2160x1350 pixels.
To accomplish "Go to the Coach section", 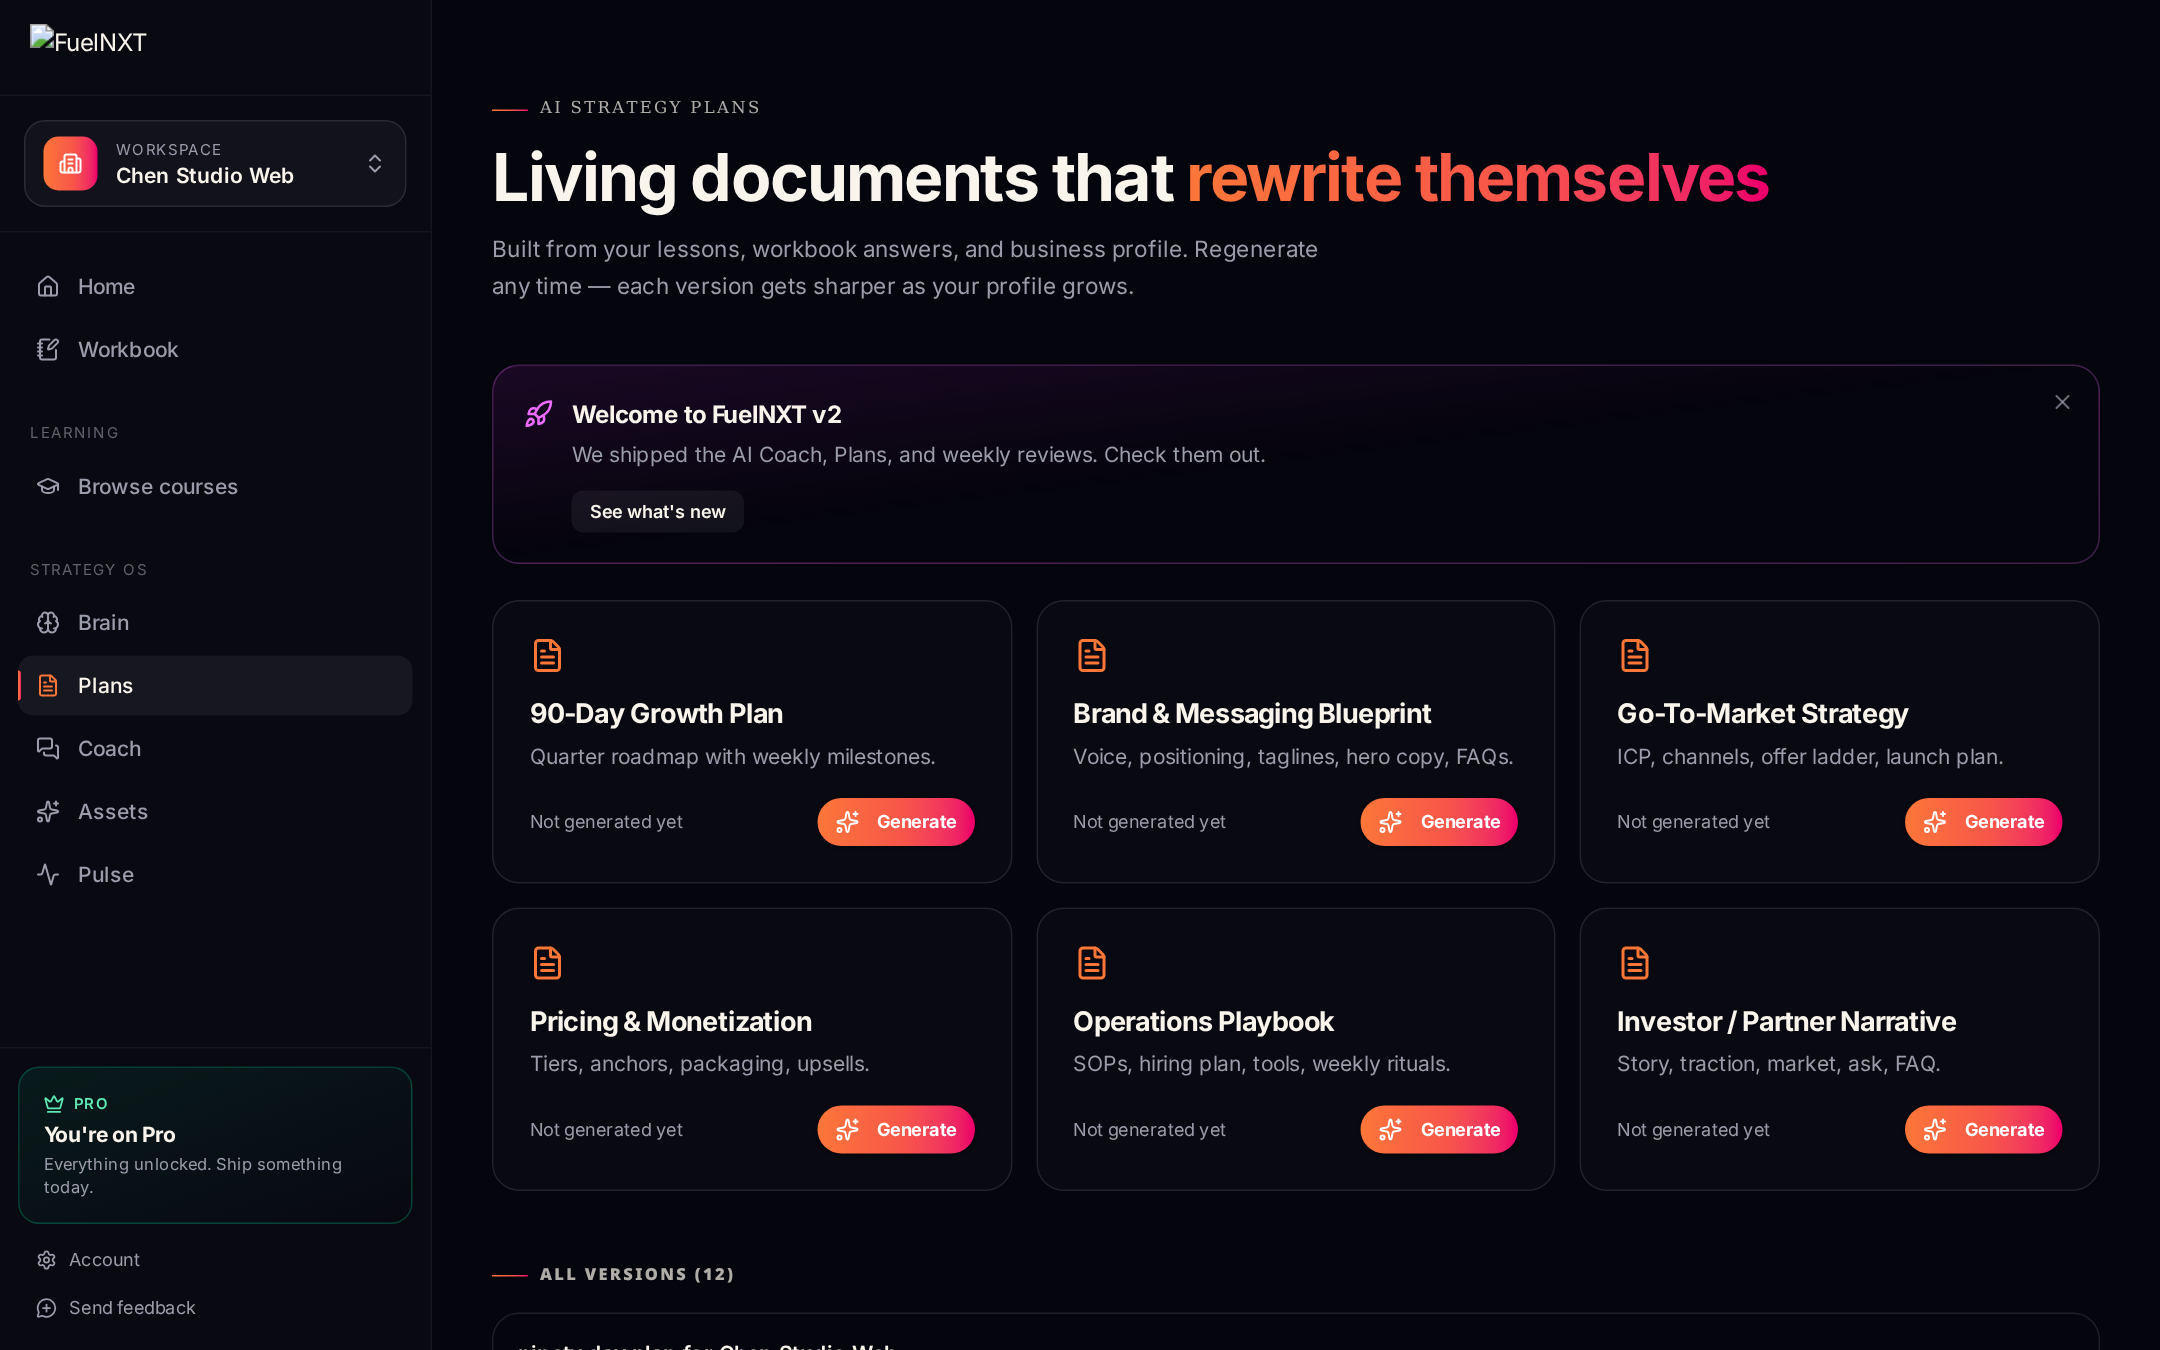I will click(x=215, y=749).
